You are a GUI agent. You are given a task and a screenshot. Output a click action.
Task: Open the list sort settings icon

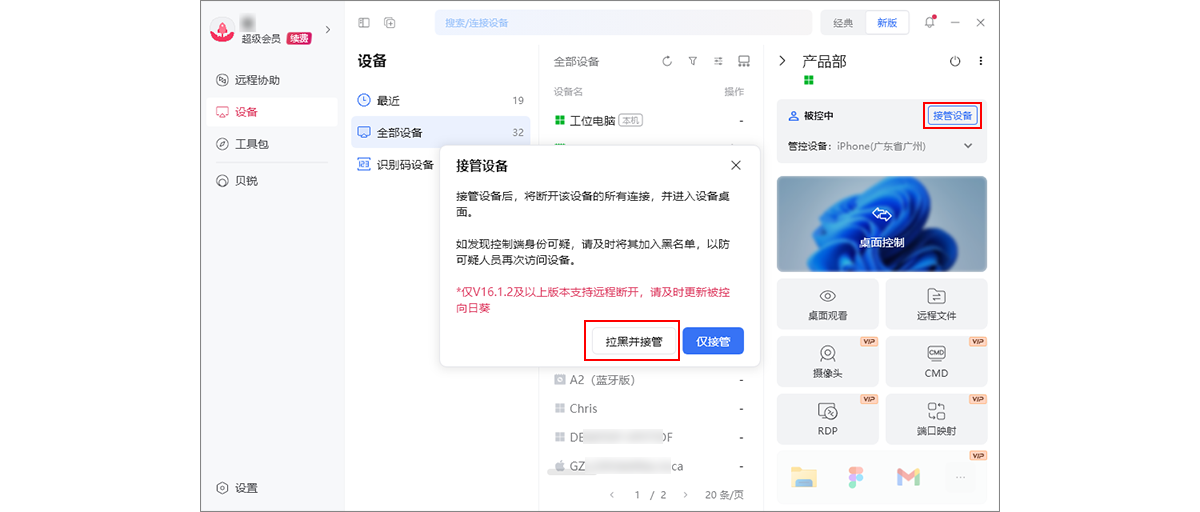coord(718,61)
